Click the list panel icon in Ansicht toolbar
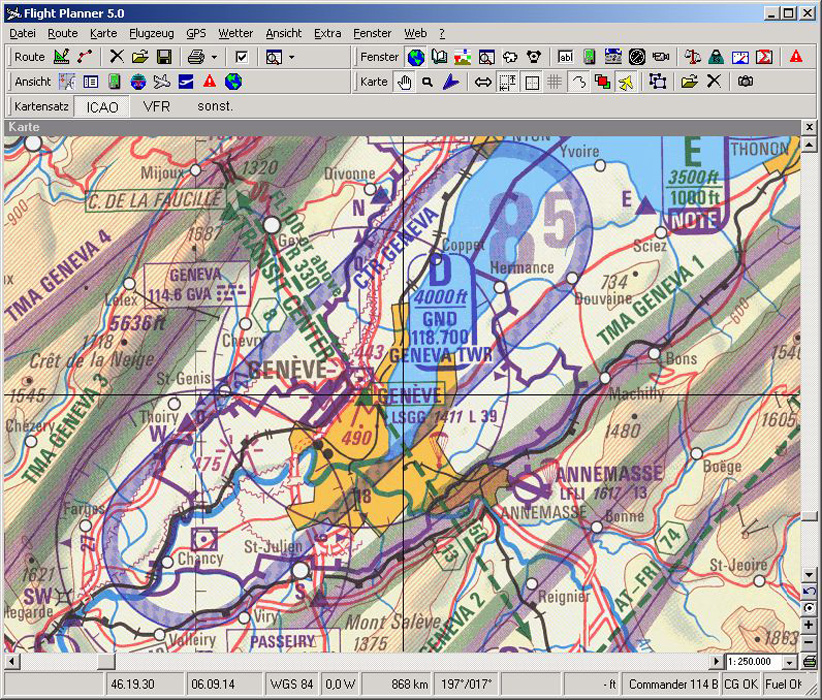822x700 pixels. tap(91, 81)
